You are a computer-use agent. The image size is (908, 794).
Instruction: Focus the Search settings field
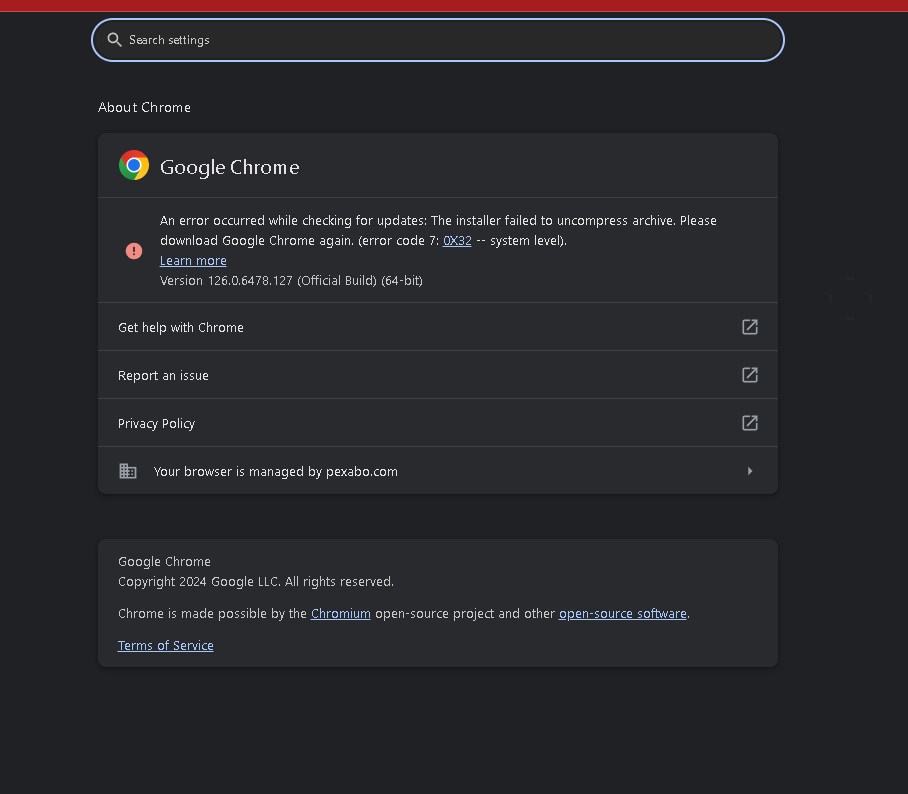[x=438, y=40]
